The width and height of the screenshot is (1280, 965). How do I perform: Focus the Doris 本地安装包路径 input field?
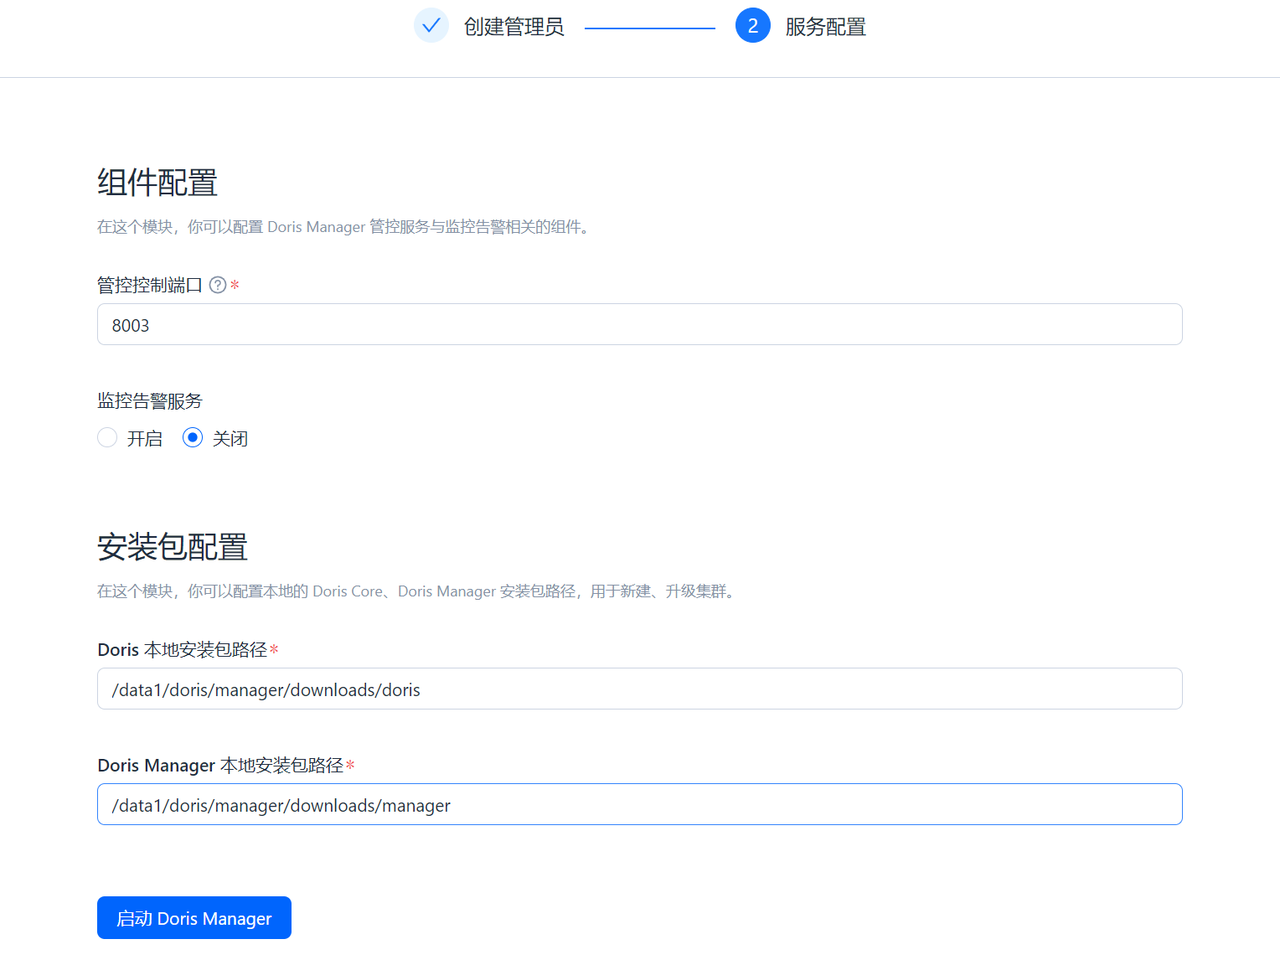(640, 689)
